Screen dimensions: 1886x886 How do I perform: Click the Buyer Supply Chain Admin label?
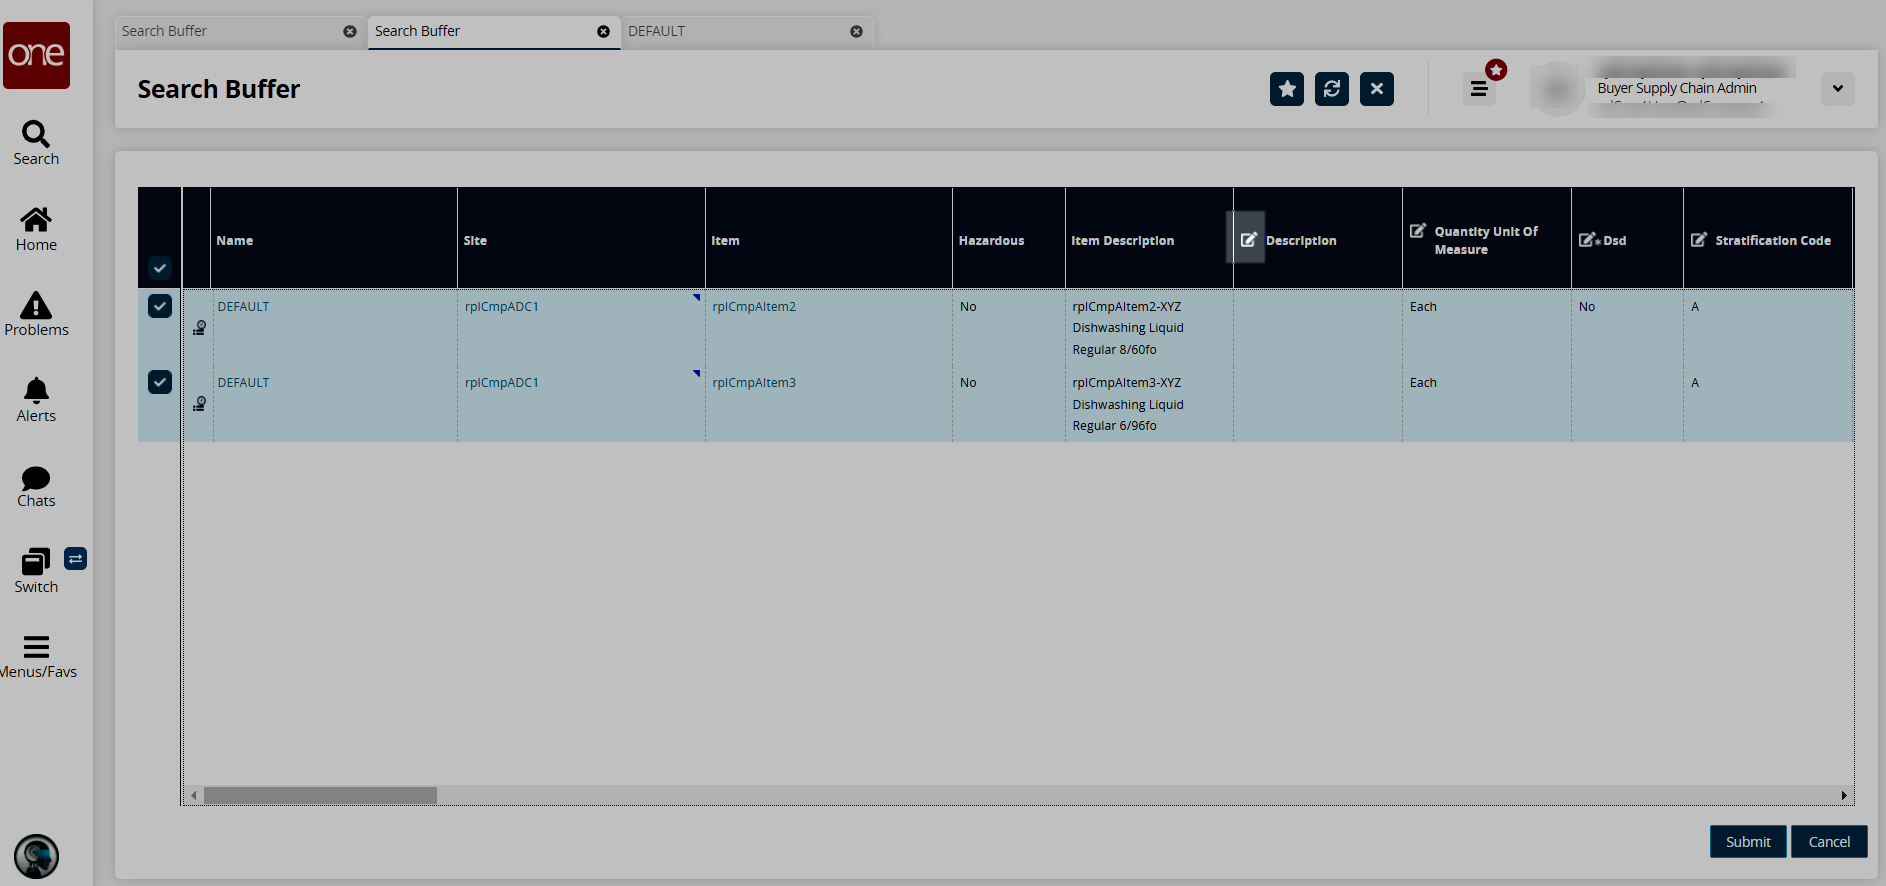[x=1676, y=88]
